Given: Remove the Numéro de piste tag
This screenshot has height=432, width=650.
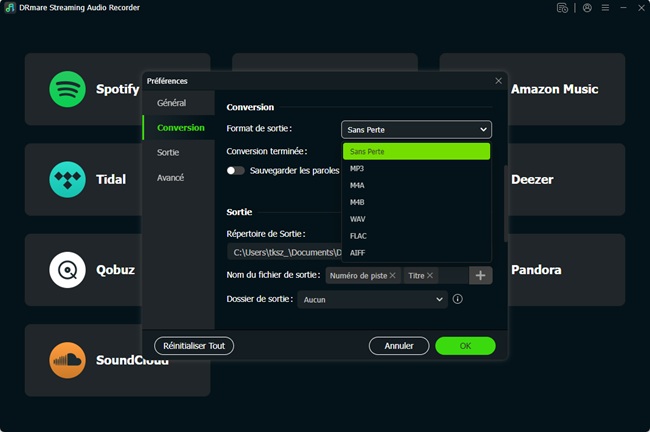Looking at the screenshot, I should pos(393,275).
